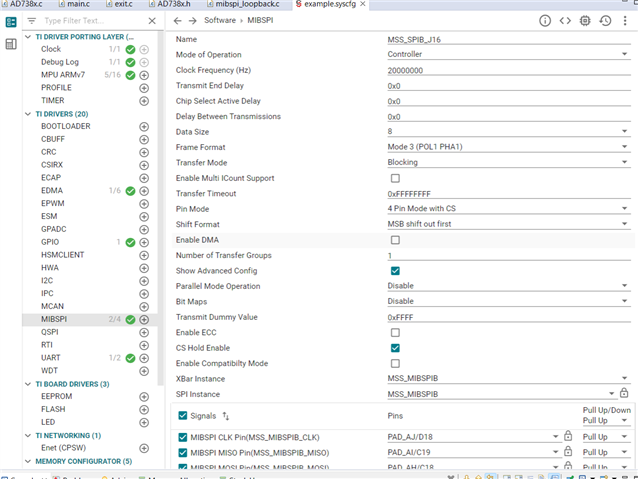Click Clock Frequency value field
Viewport: 638px width, 479px height.
[509, 70]
